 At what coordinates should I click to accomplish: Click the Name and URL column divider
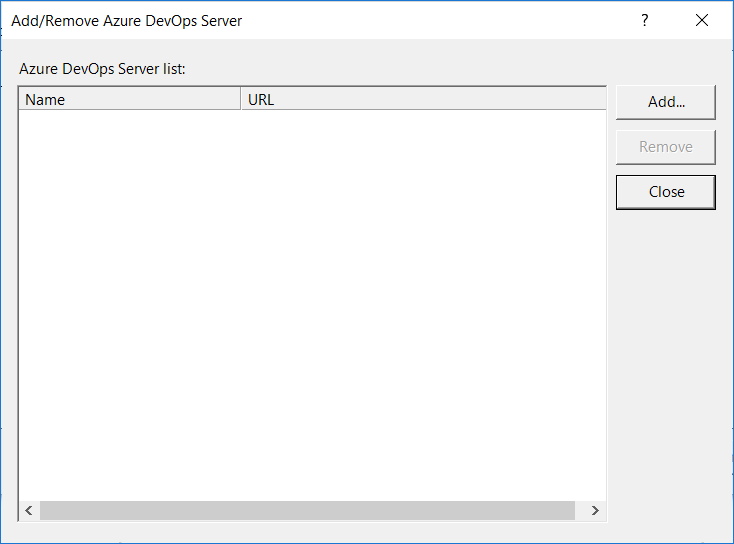tap(241, 99)
